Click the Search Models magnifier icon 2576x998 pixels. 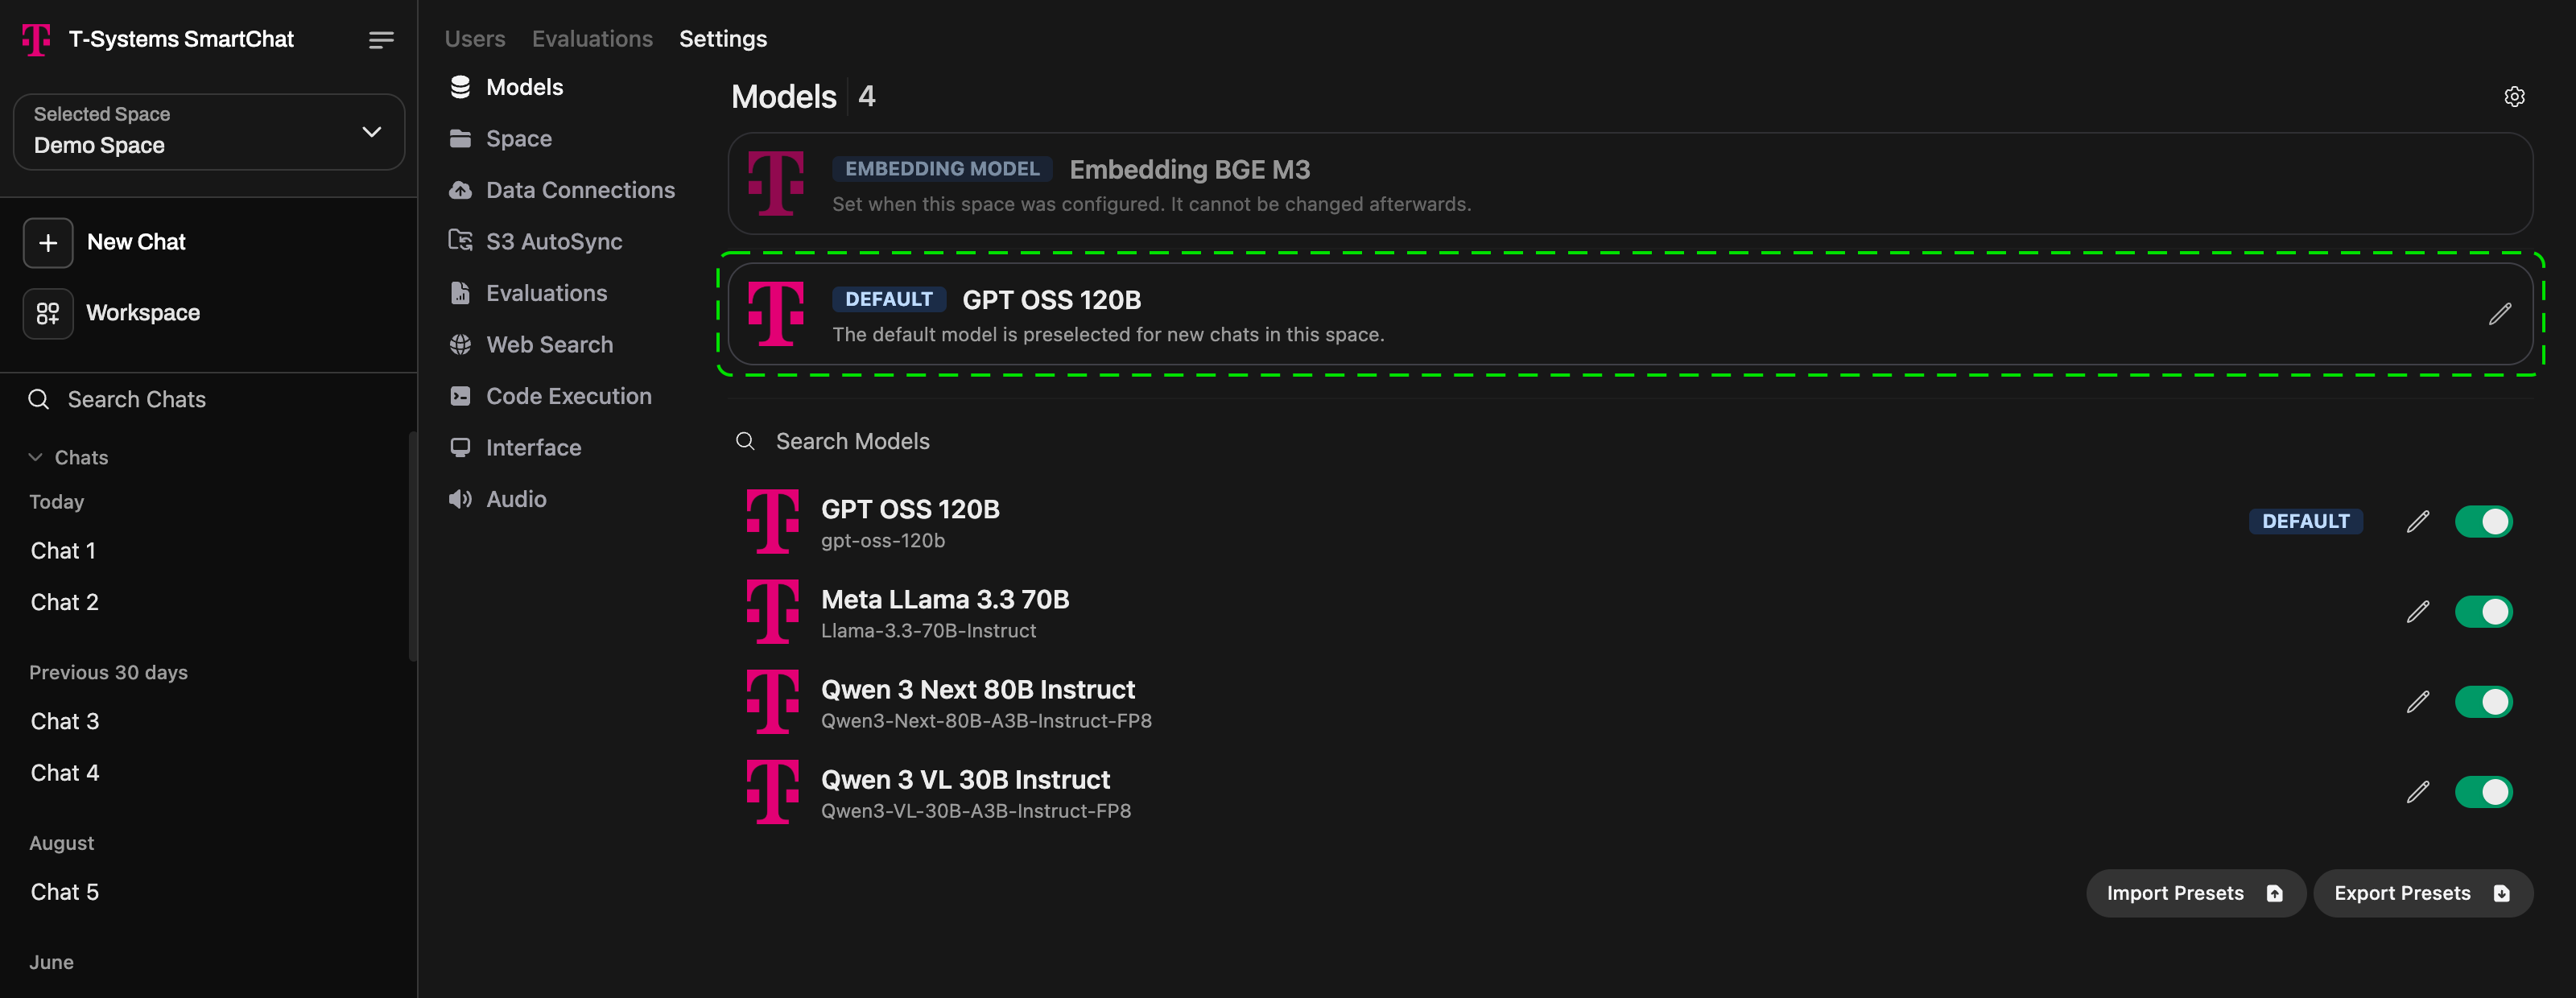(x=745, y=442)
